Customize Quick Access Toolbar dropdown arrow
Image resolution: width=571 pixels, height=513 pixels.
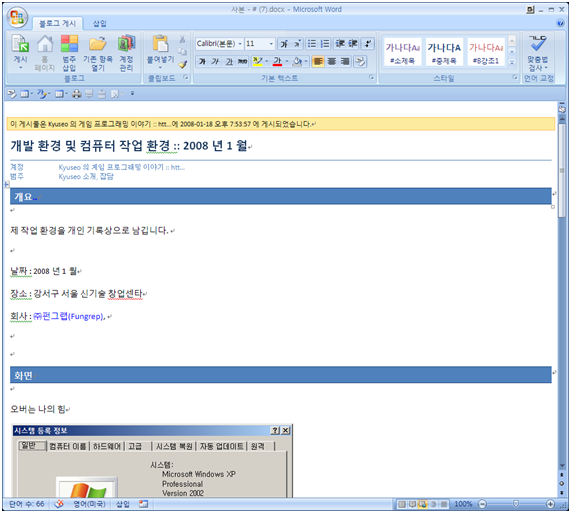[132, 94]
